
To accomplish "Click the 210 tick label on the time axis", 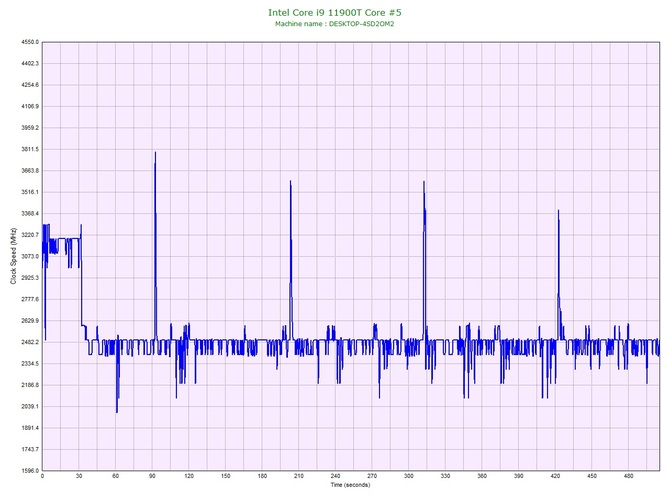I will (299, 476).
